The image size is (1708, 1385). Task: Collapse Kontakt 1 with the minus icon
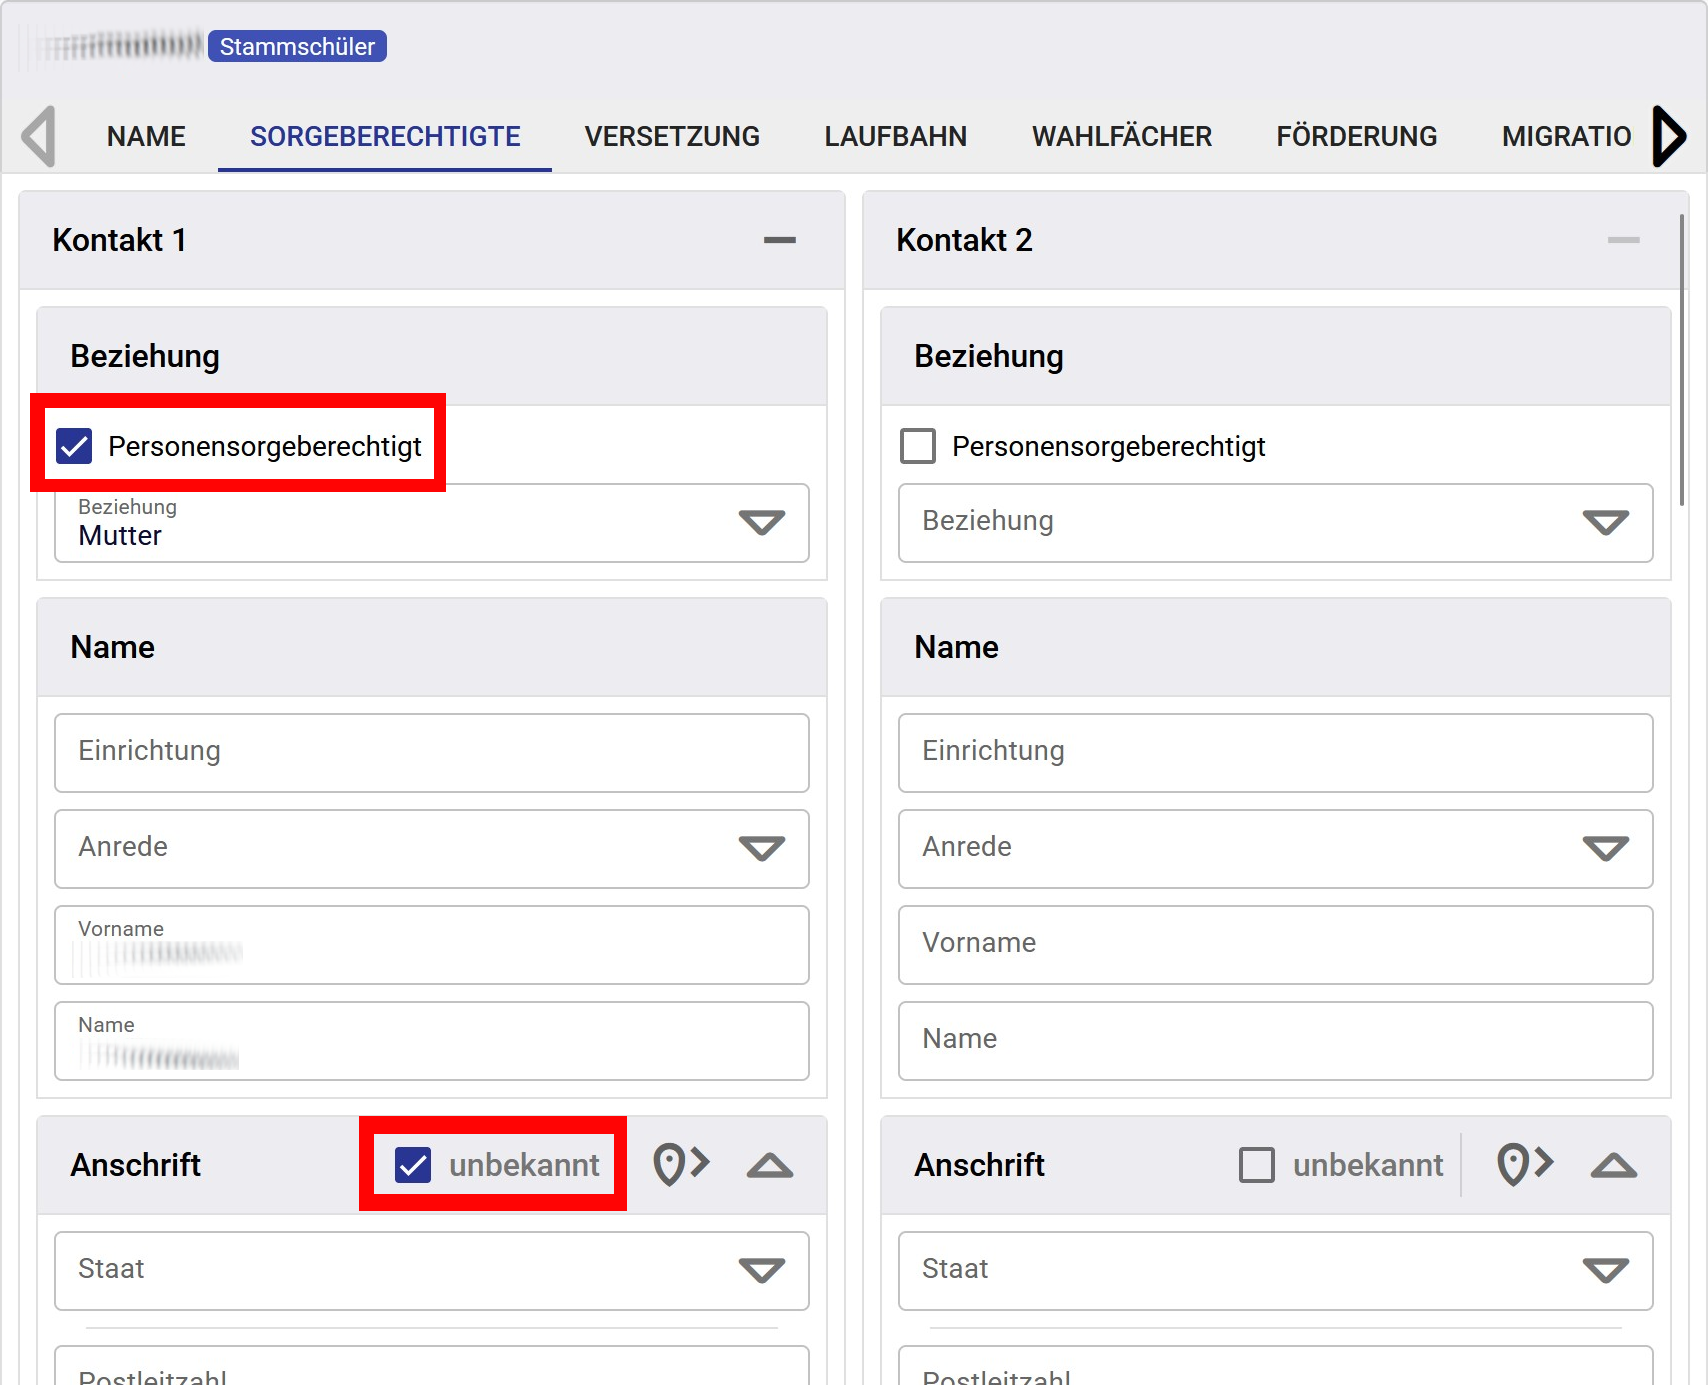point(779,240)
